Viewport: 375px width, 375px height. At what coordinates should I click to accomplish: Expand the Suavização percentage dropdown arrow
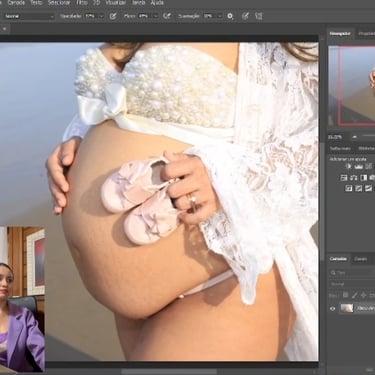coord(220,16)
